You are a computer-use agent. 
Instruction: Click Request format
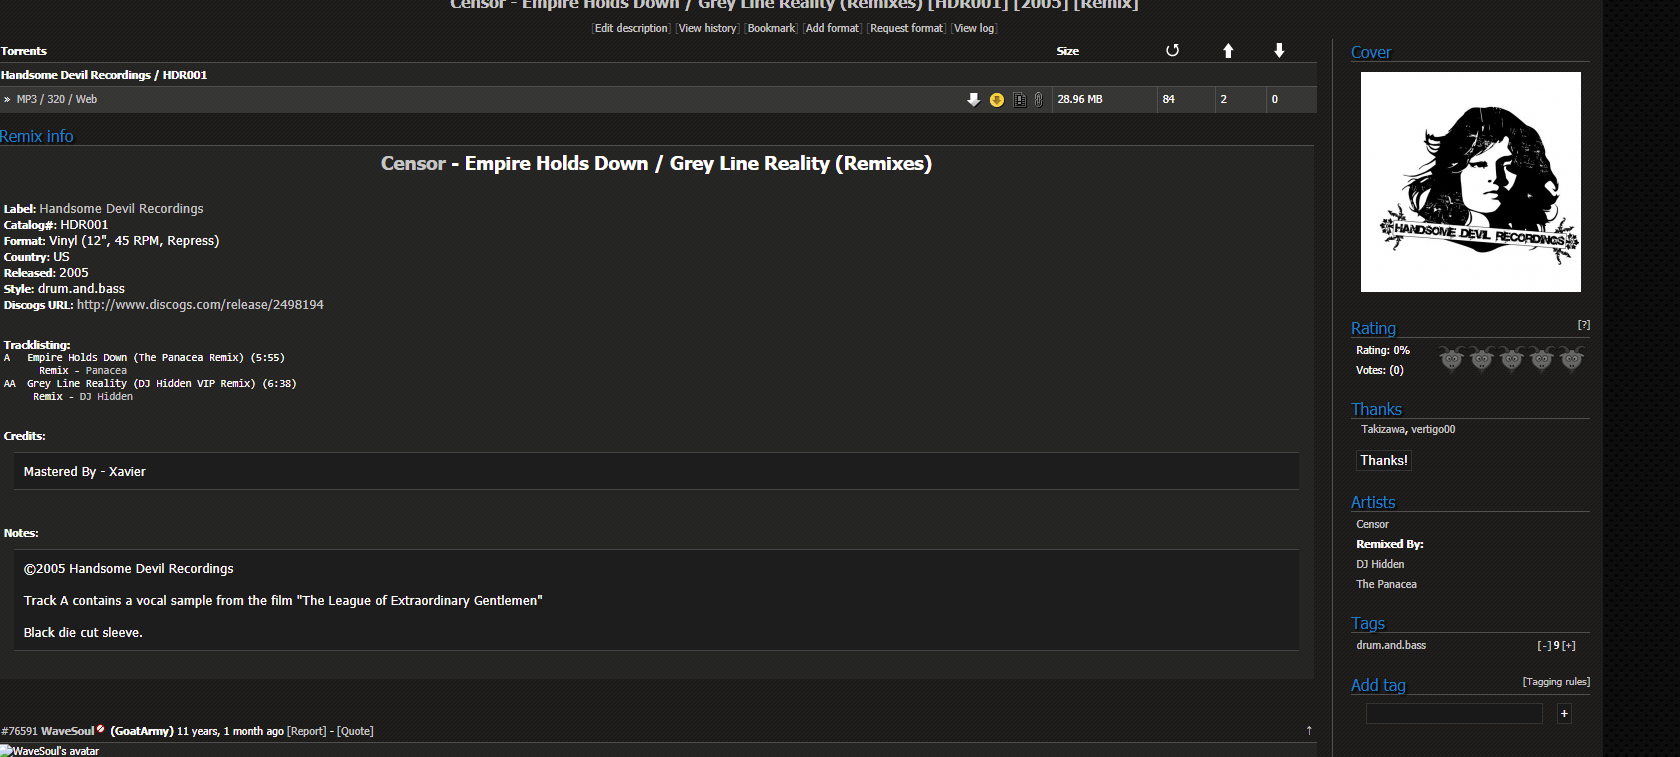click(906, 28)
